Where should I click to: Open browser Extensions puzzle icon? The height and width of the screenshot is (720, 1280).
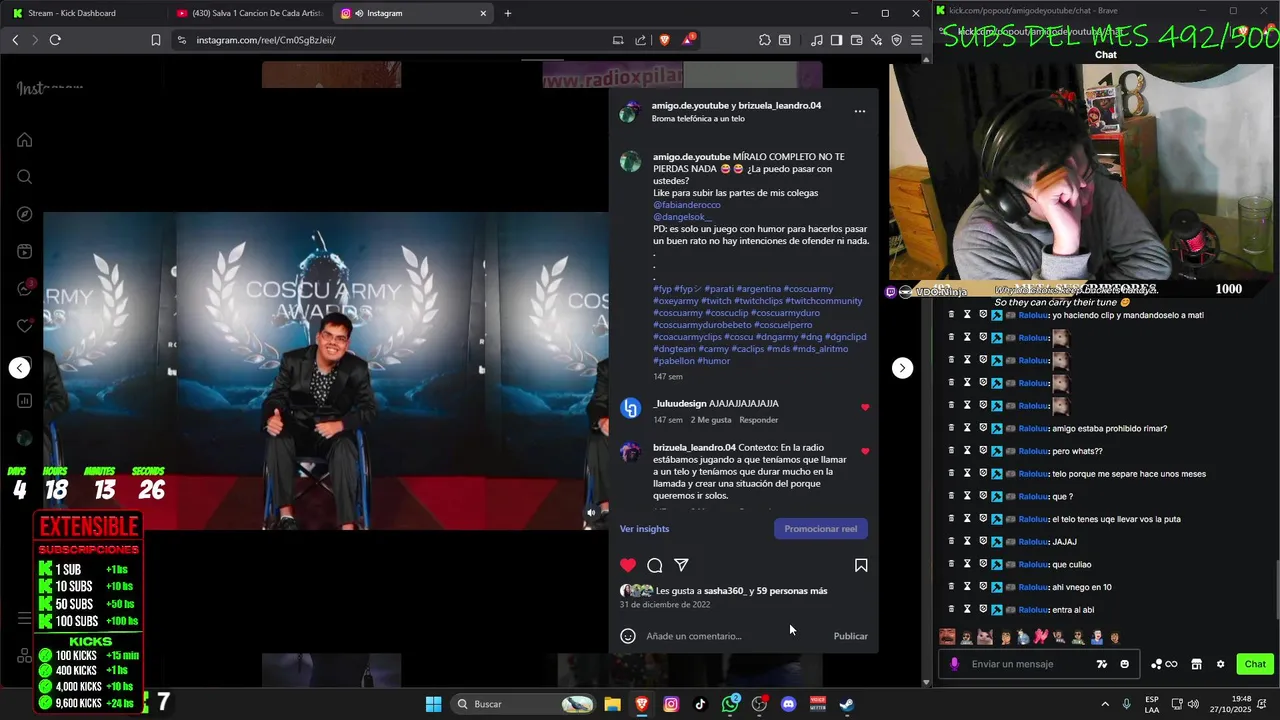[765, 40]
